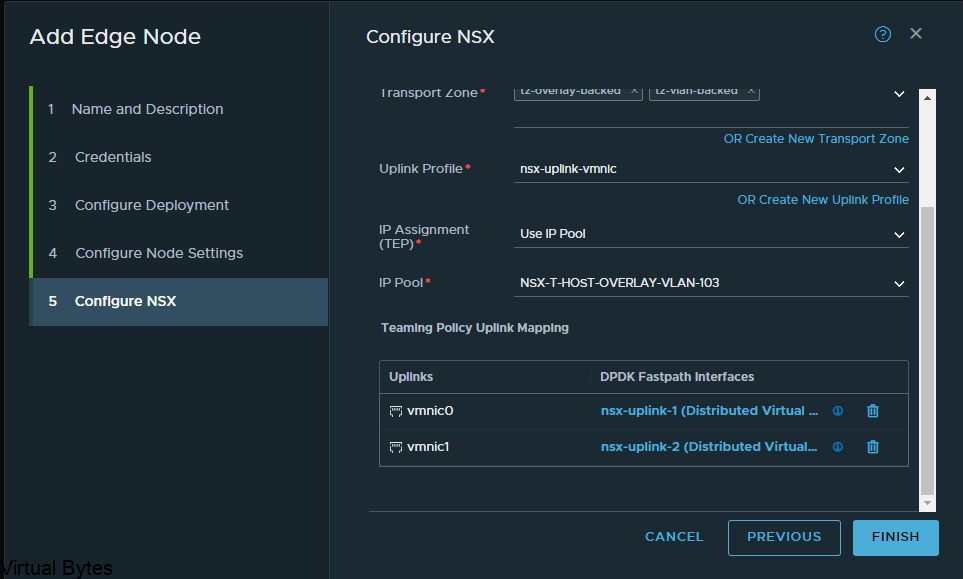Open the help question mark icon
This screenshot has width=963, height=579.
(883, 34)
